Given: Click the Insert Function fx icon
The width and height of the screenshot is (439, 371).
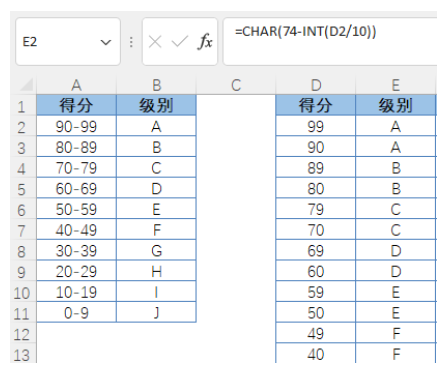Looking at the screenshot, I should (x=205, y=42).
